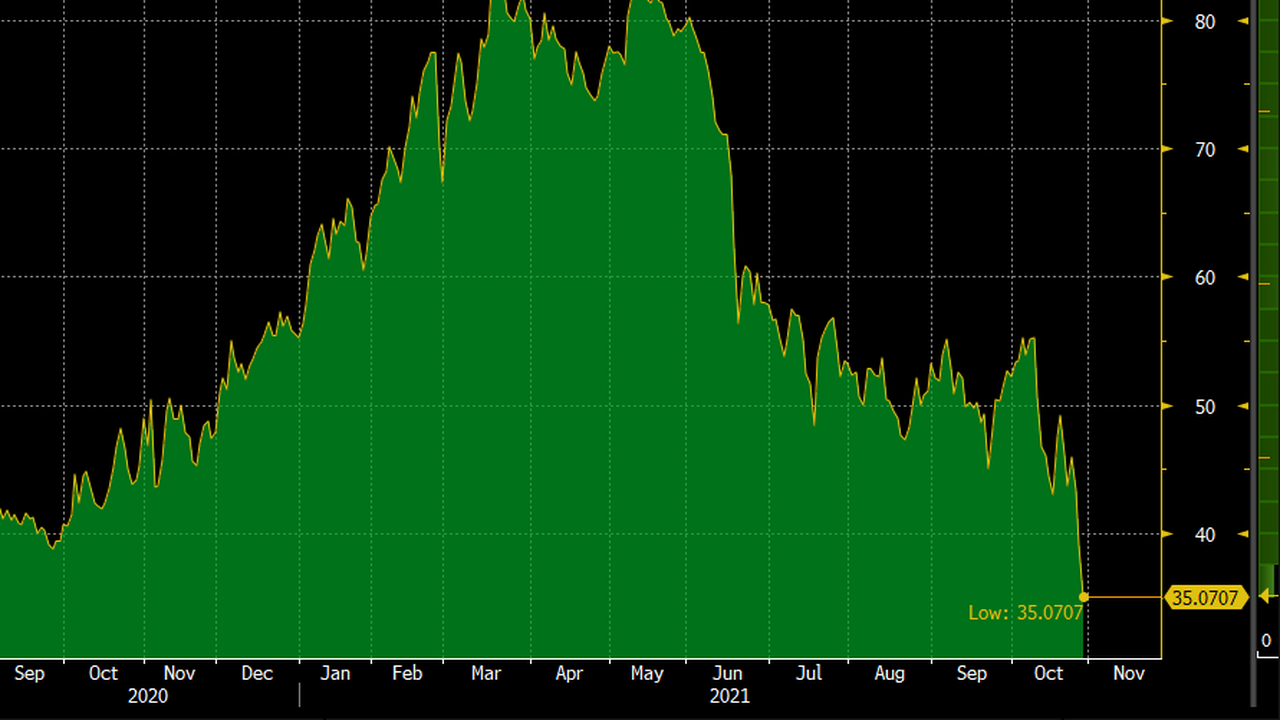Click the yellow triangle right of the 60 label

(1243, 277)
